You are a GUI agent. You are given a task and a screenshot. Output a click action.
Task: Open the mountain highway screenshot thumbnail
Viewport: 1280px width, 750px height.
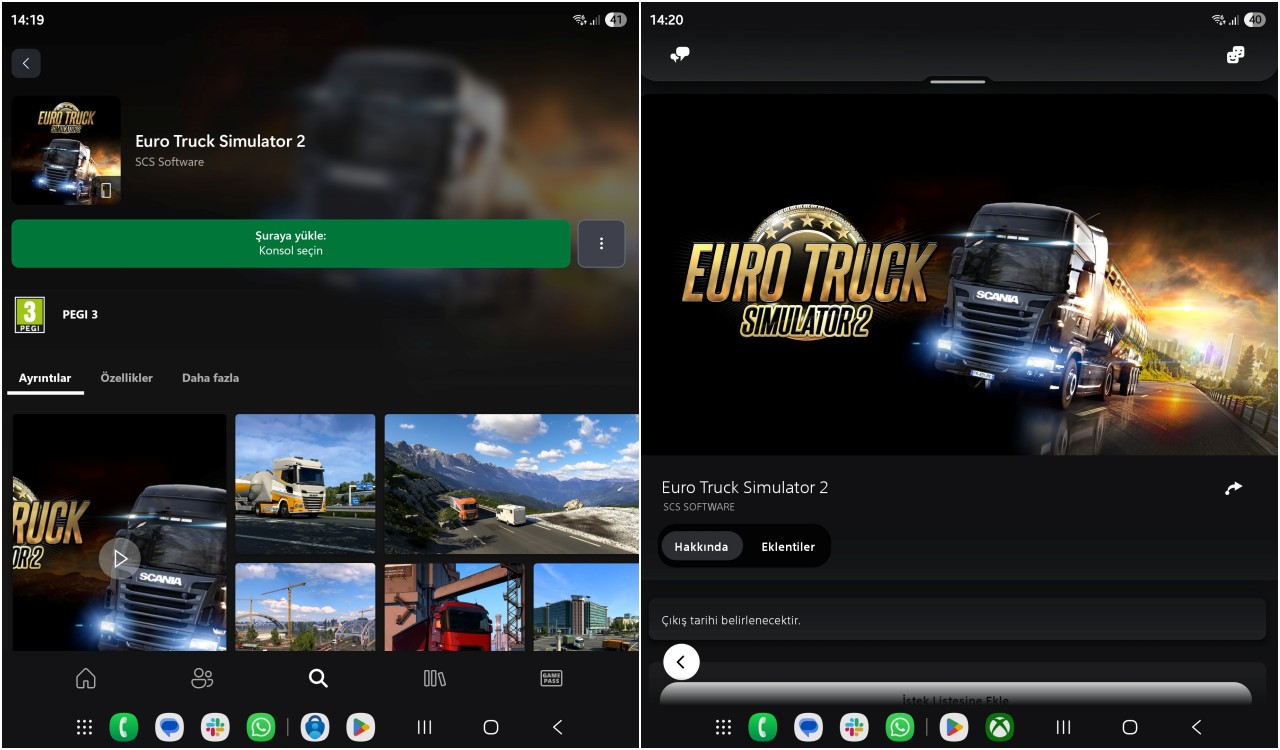[x=511, y=484]
